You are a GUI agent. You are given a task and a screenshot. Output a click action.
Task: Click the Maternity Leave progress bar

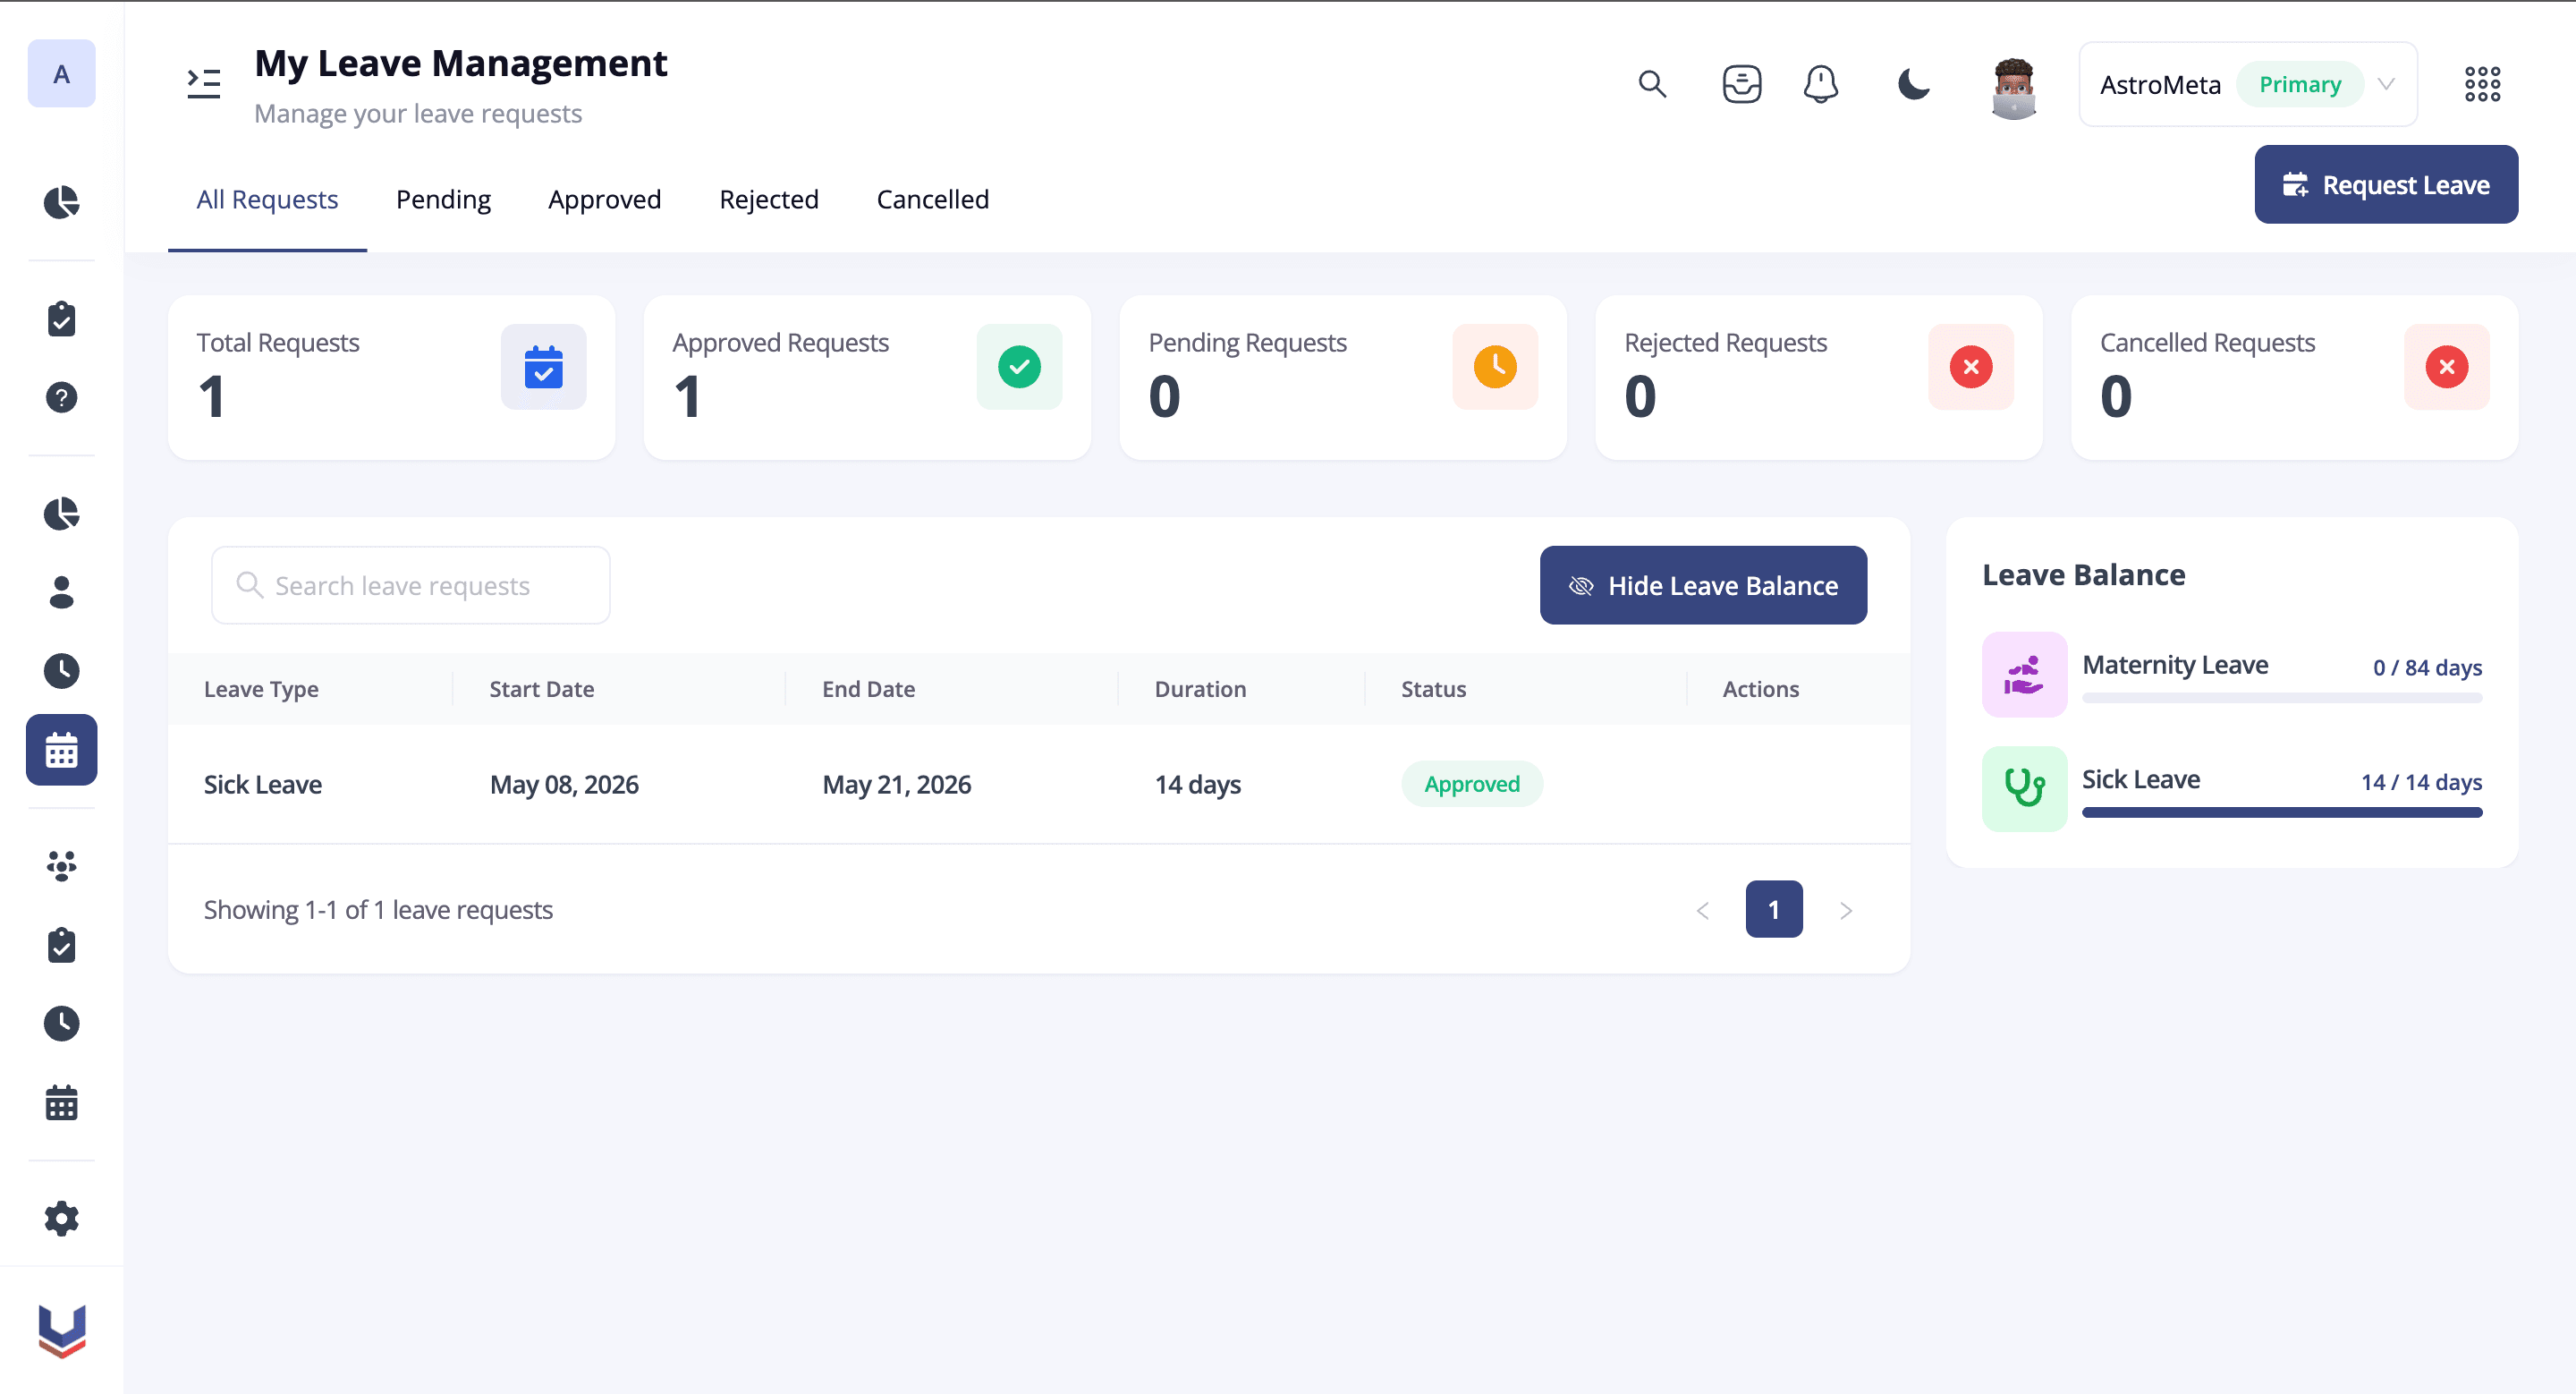point(2281,698)
